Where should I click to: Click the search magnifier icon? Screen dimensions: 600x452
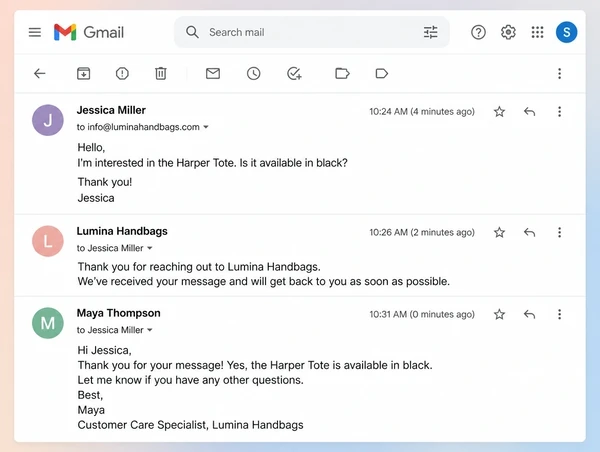[192, 32]
